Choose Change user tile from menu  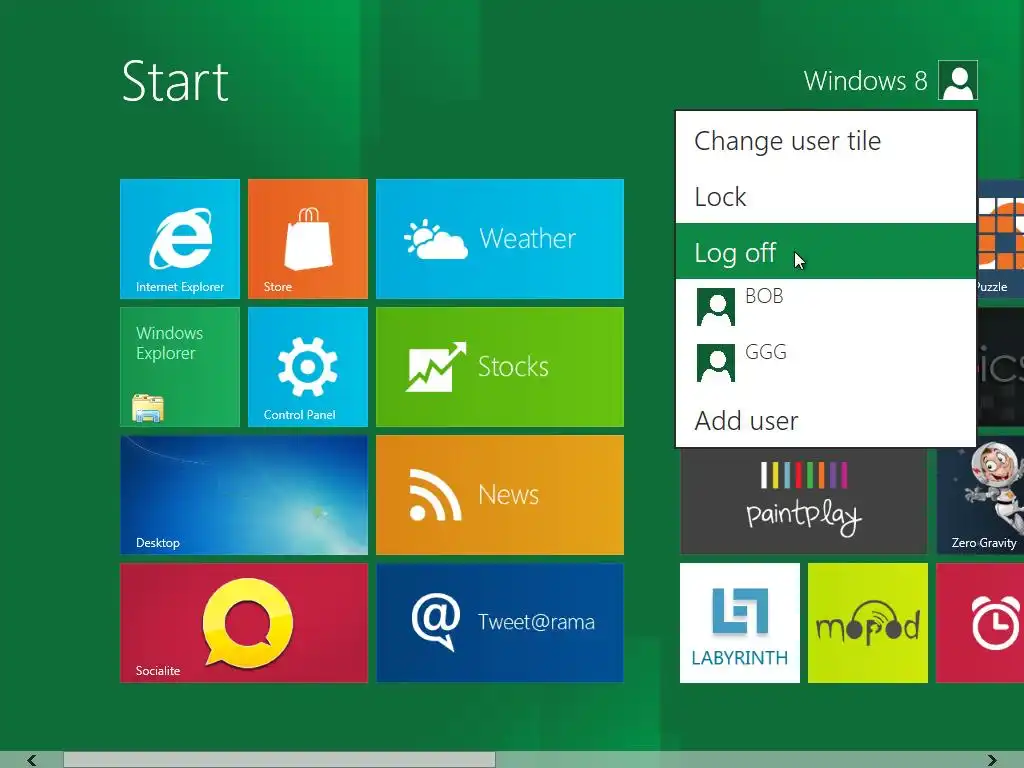825,140
